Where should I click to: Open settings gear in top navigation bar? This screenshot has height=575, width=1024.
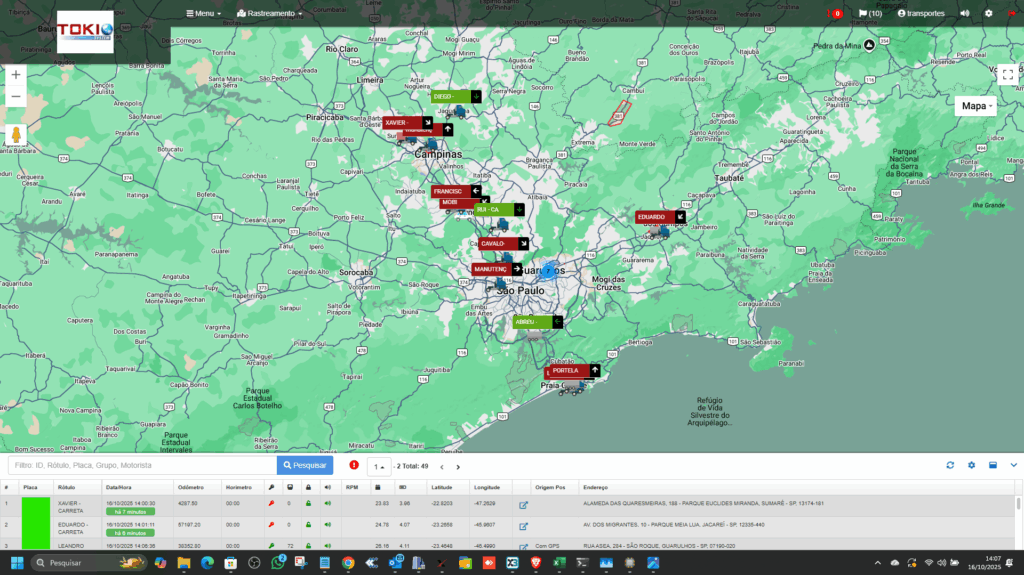(989, 14)
